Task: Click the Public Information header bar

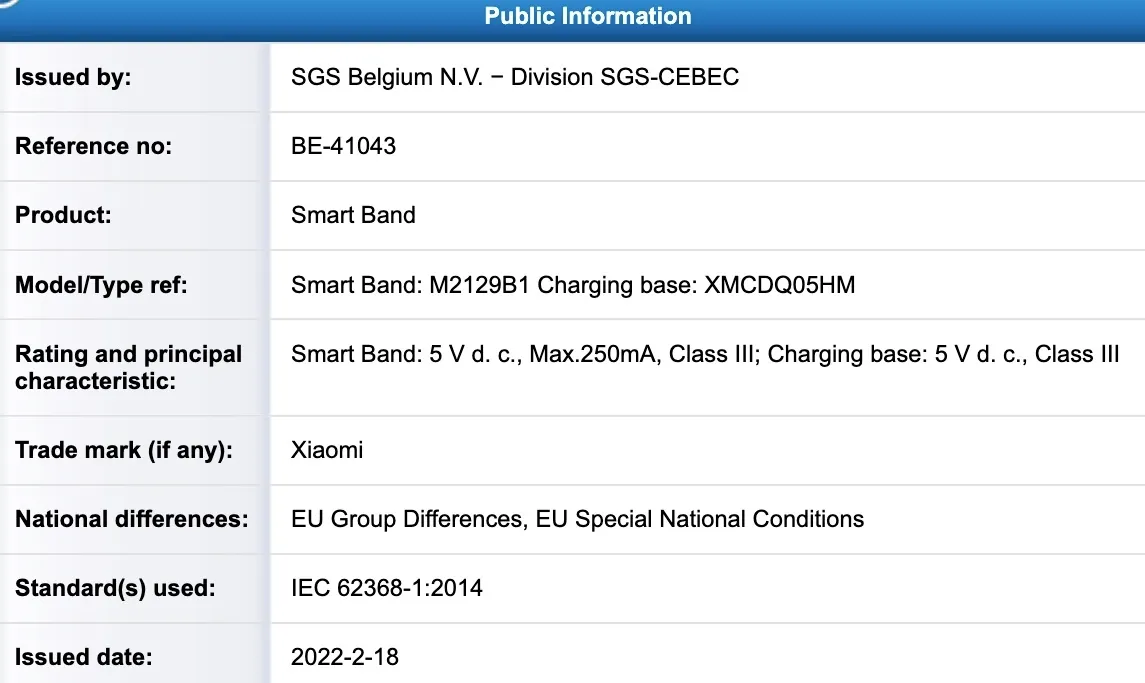Action: [x=587, y=17]
